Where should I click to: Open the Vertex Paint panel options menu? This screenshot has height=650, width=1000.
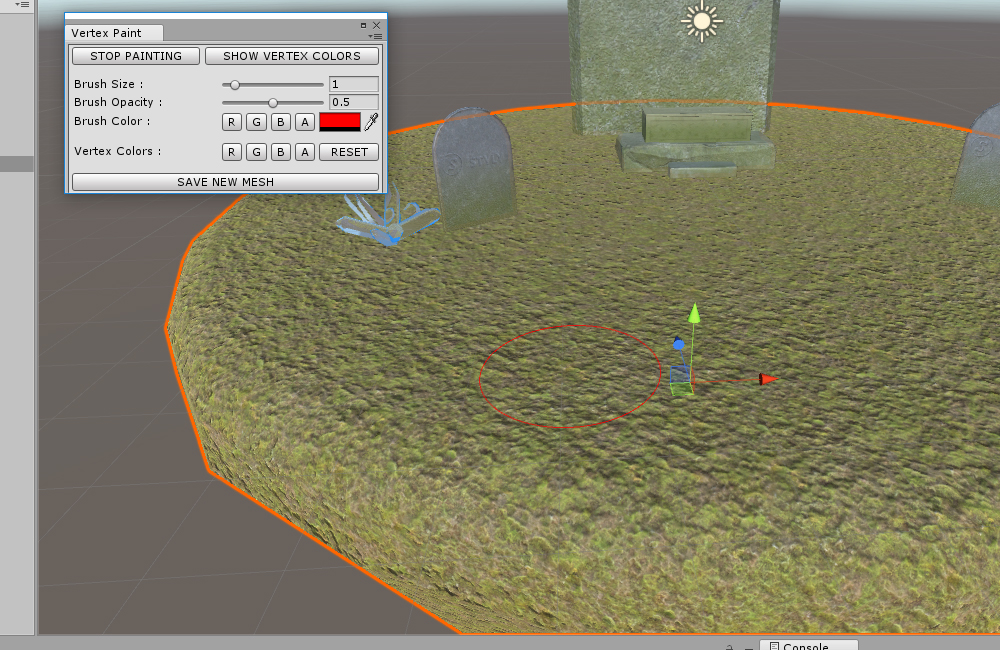pos(376,36)
